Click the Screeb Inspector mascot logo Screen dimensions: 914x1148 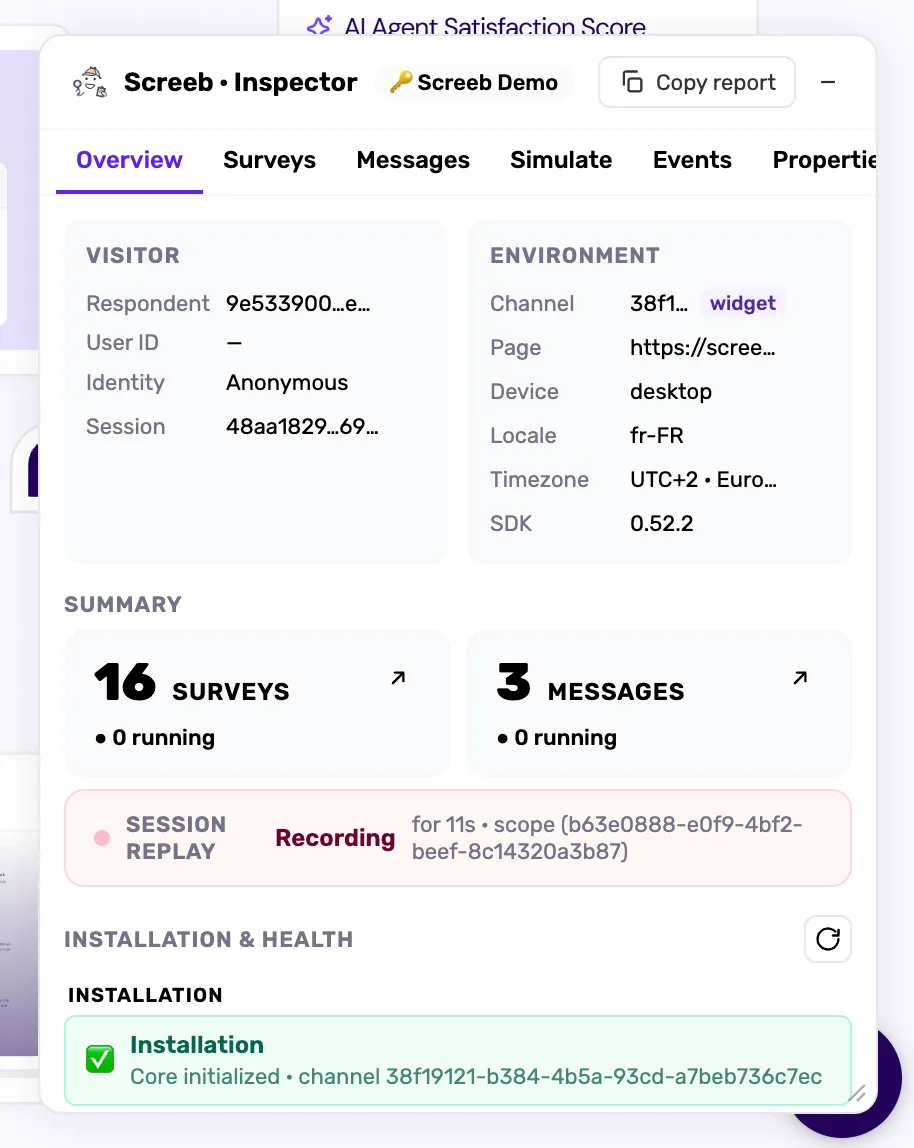tap(90, 82)
